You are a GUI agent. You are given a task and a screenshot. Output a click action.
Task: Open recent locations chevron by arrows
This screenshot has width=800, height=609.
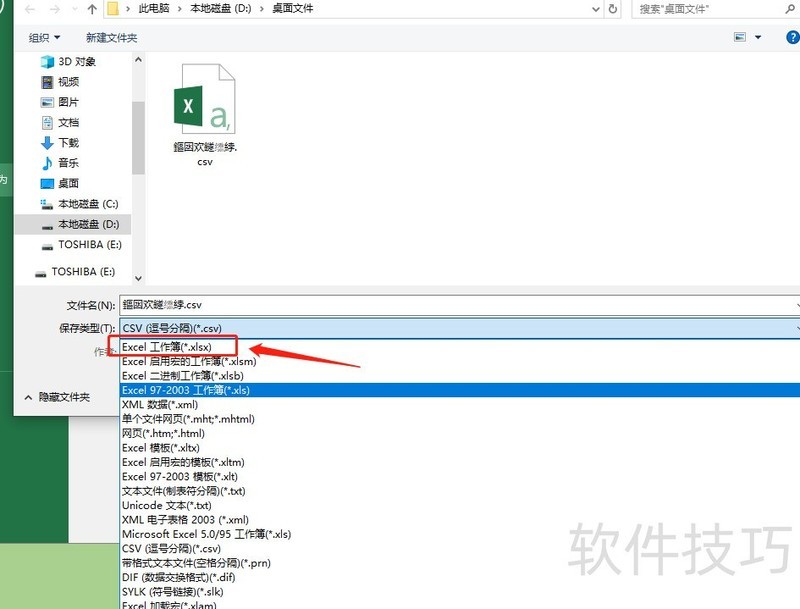tap(74, 9)
